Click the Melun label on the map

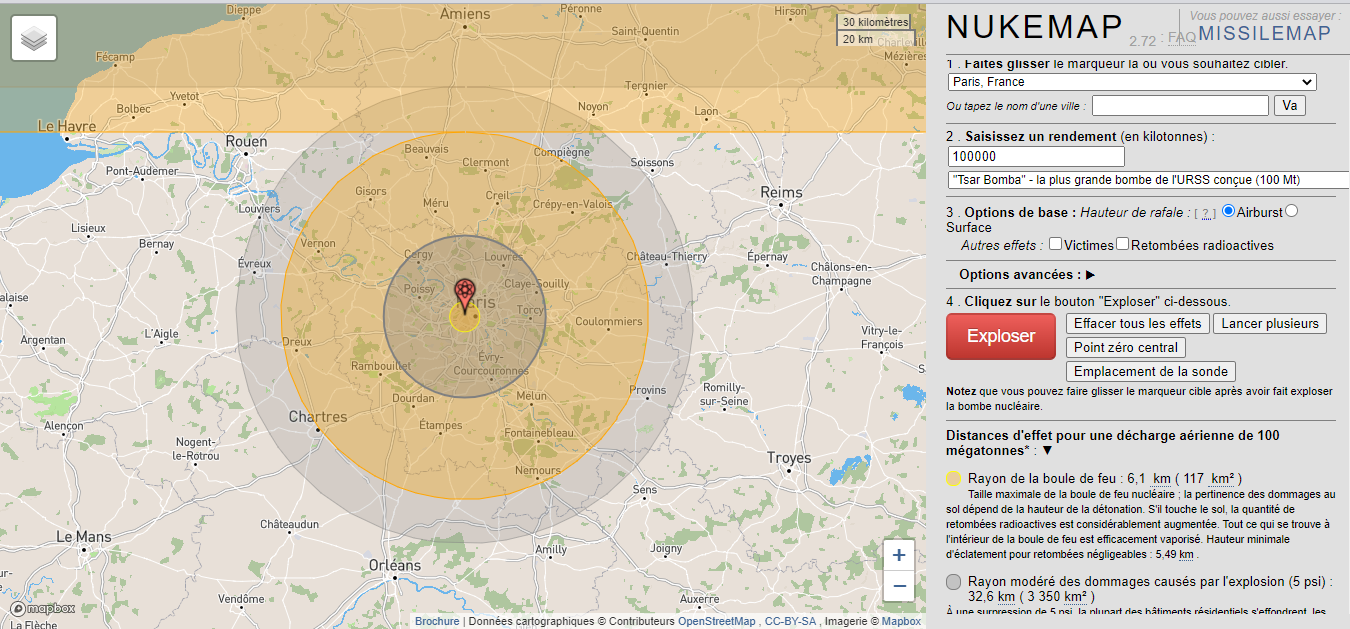pos(532,396)
